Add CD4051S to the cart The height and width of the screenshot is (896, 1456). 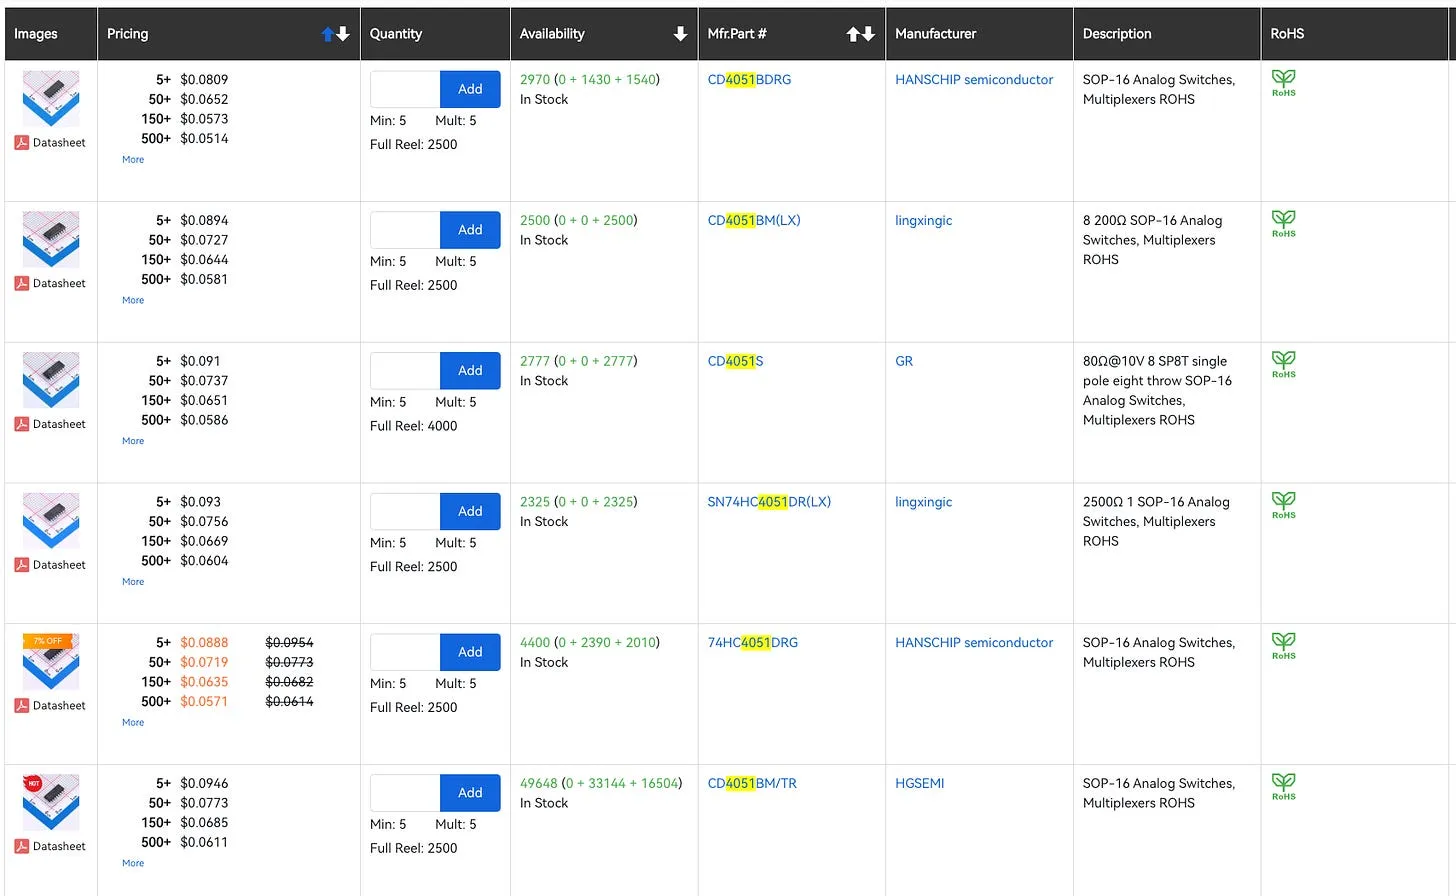[x=470, y=371]
